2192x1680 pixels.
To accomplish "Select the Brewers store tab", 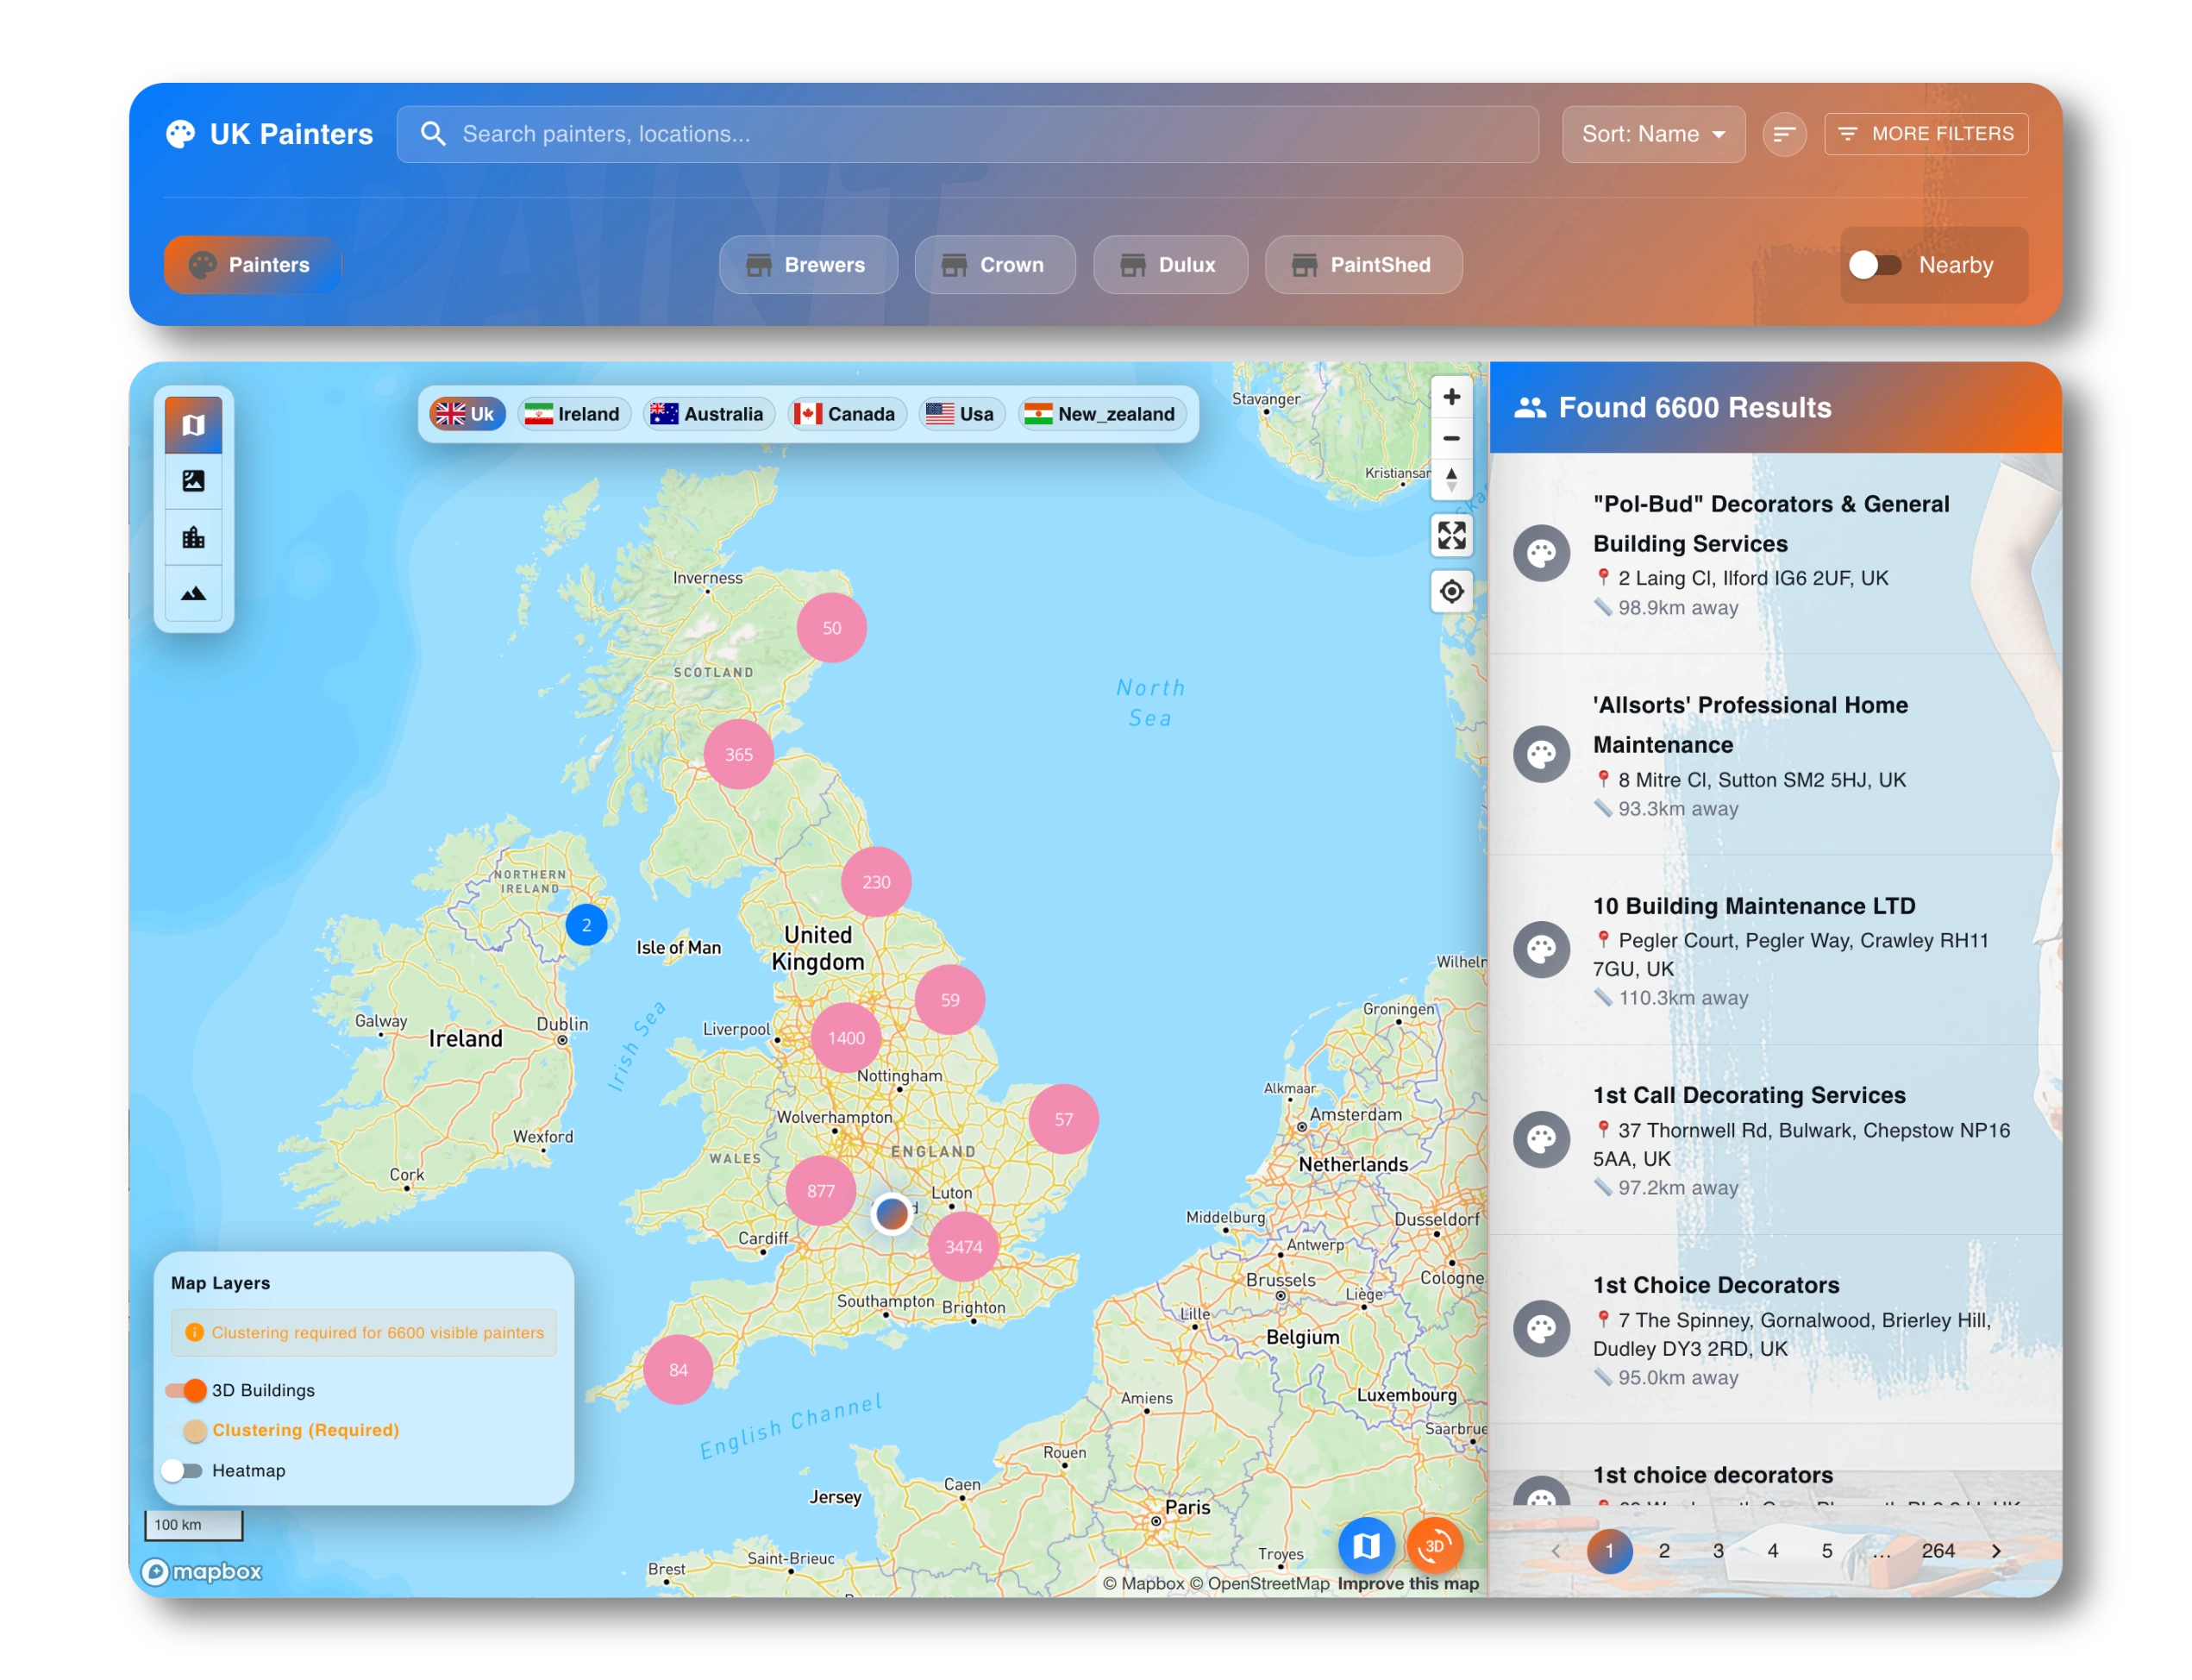I will [808, 265].
